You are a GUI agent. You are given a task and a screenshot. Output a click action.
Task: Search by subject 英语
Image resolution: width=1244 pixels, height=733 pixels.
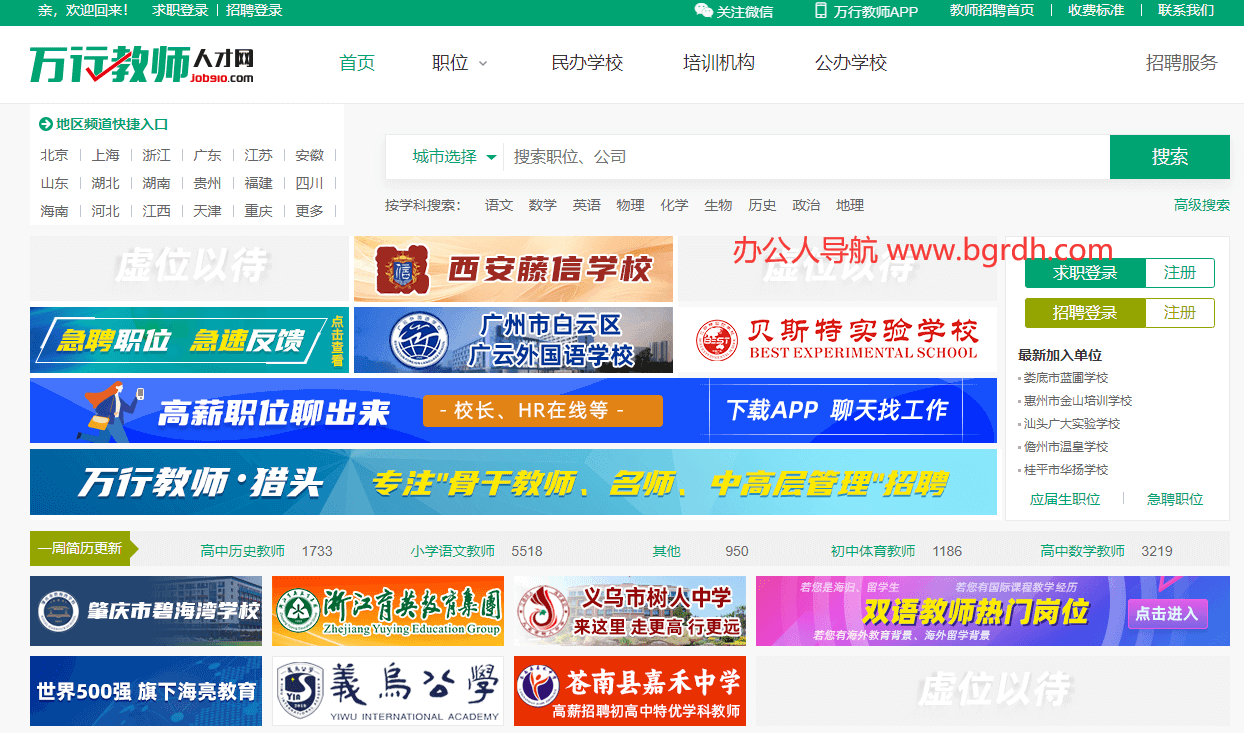point(587,205)
